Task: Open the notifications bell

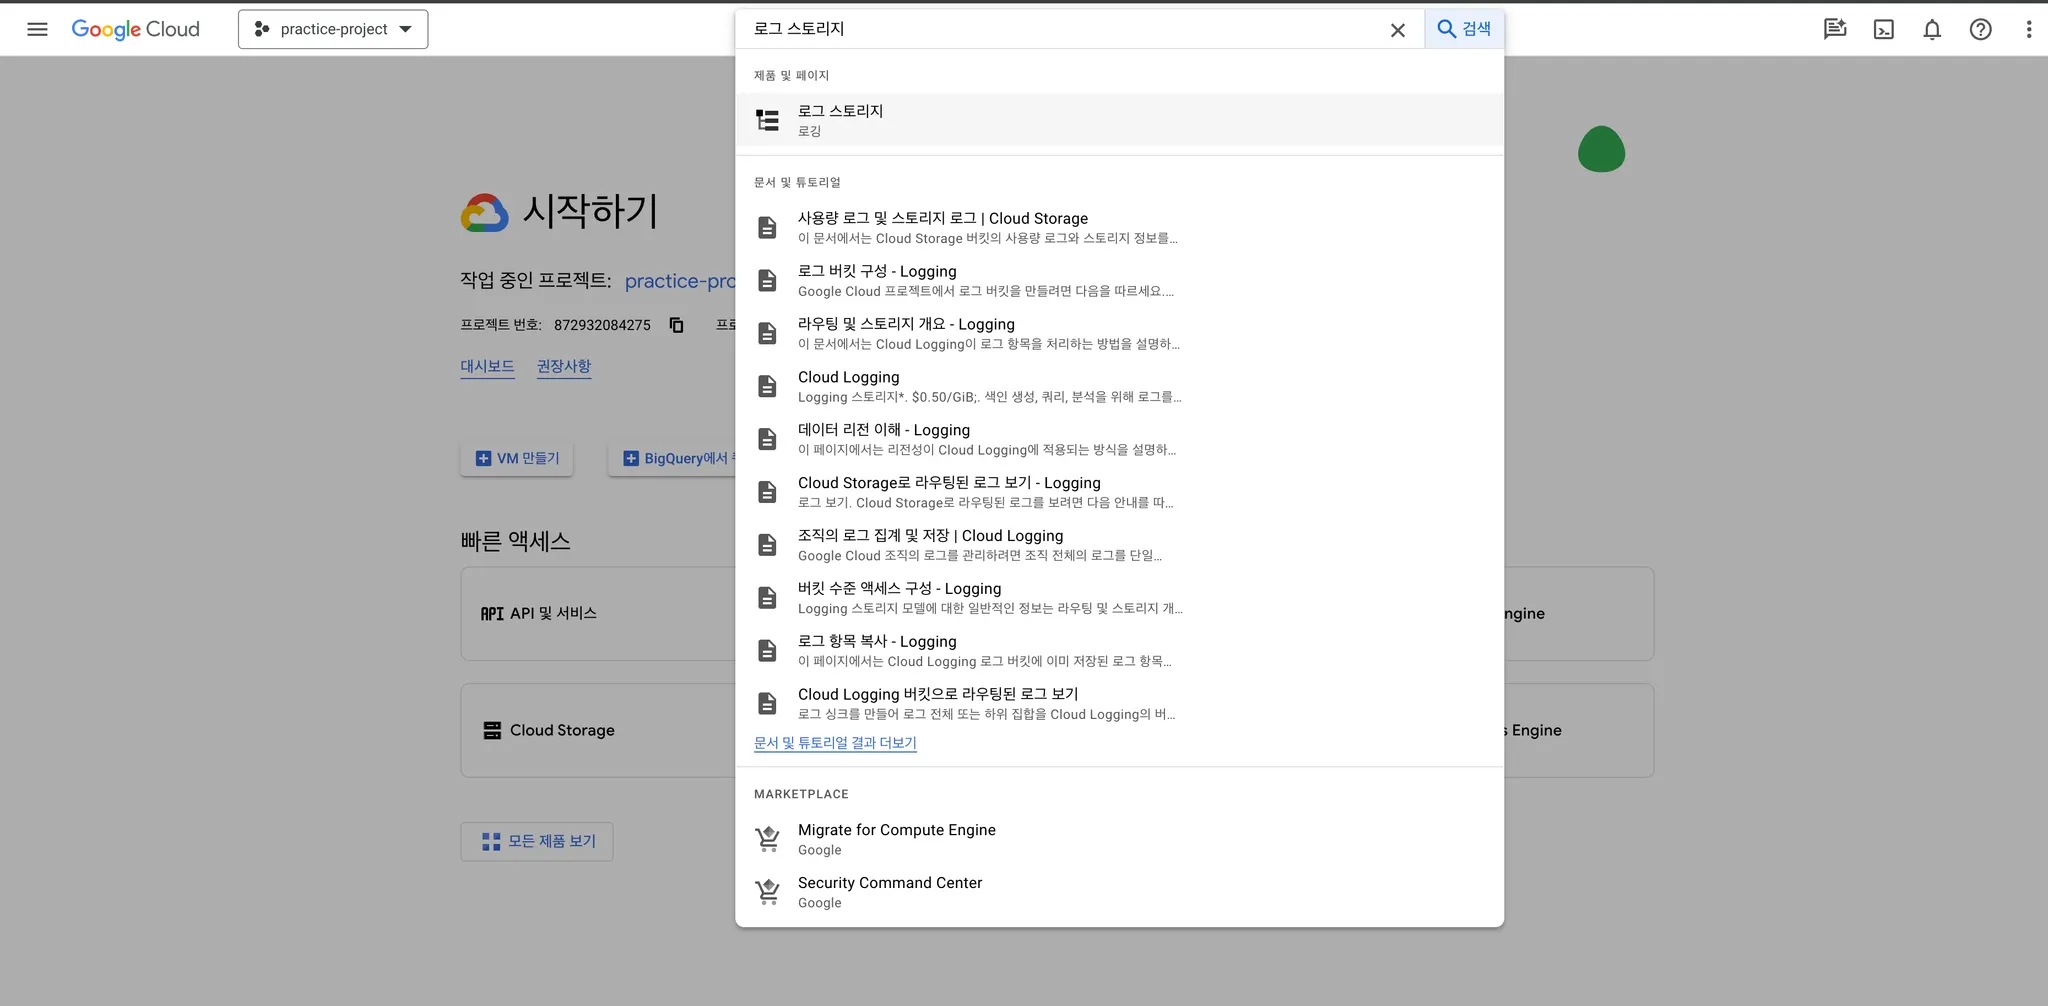Action: [x=1932, y=29]
